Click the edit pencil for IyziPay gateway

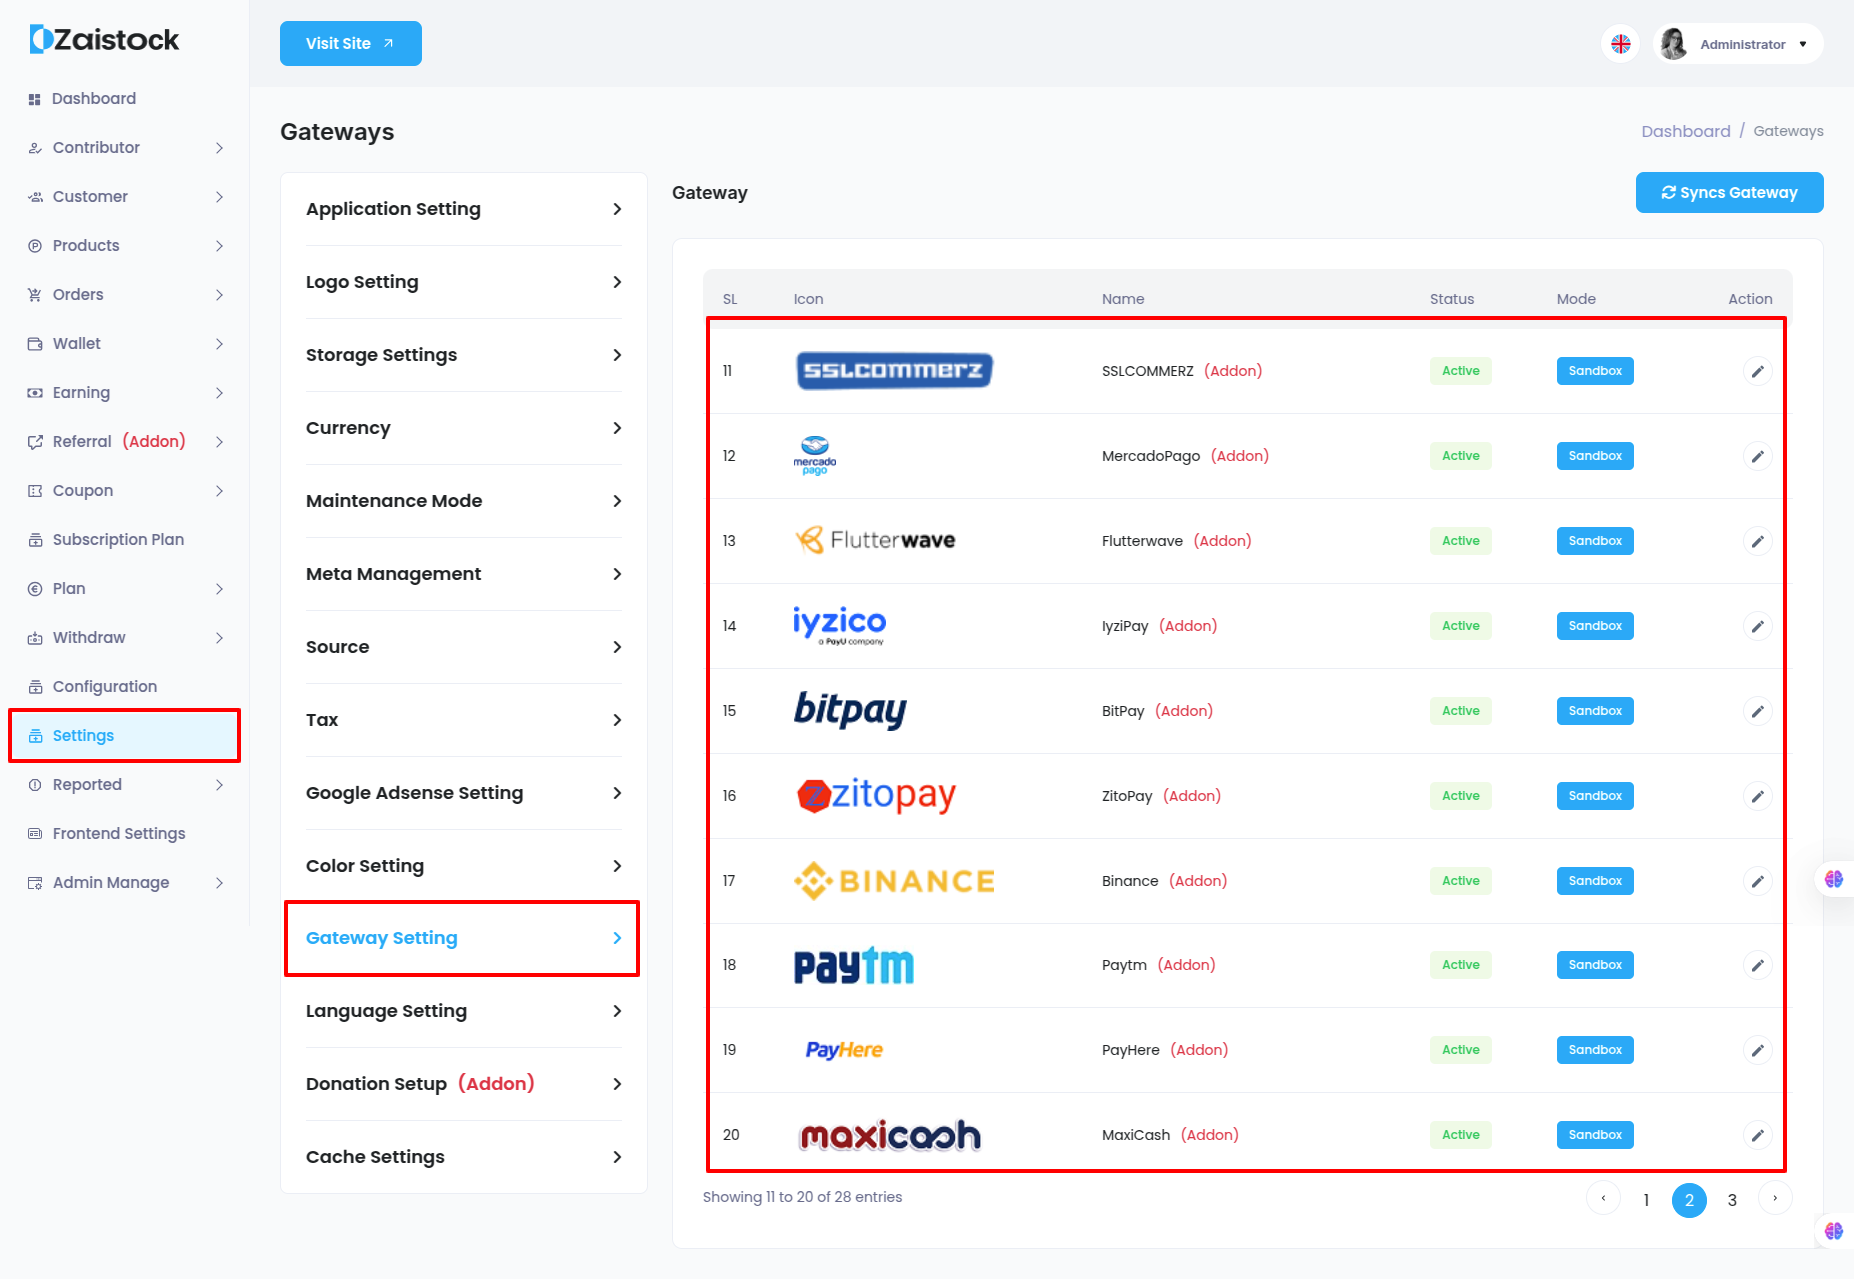[1757, 626]
